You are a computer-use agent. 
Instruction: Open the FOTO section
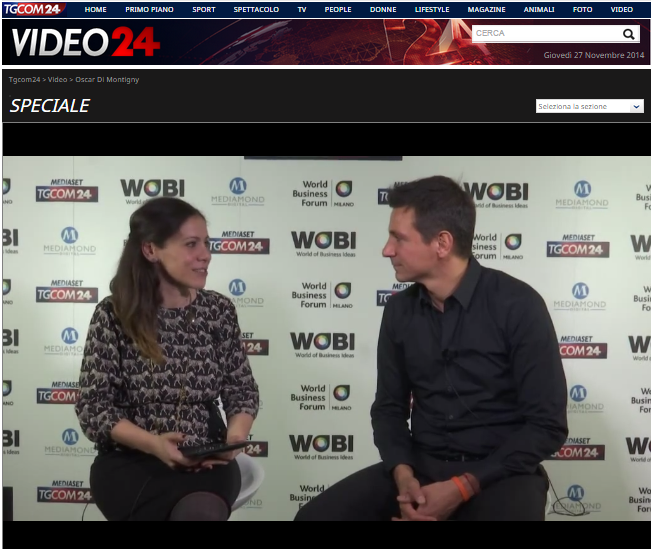click(x=582, y=9)
